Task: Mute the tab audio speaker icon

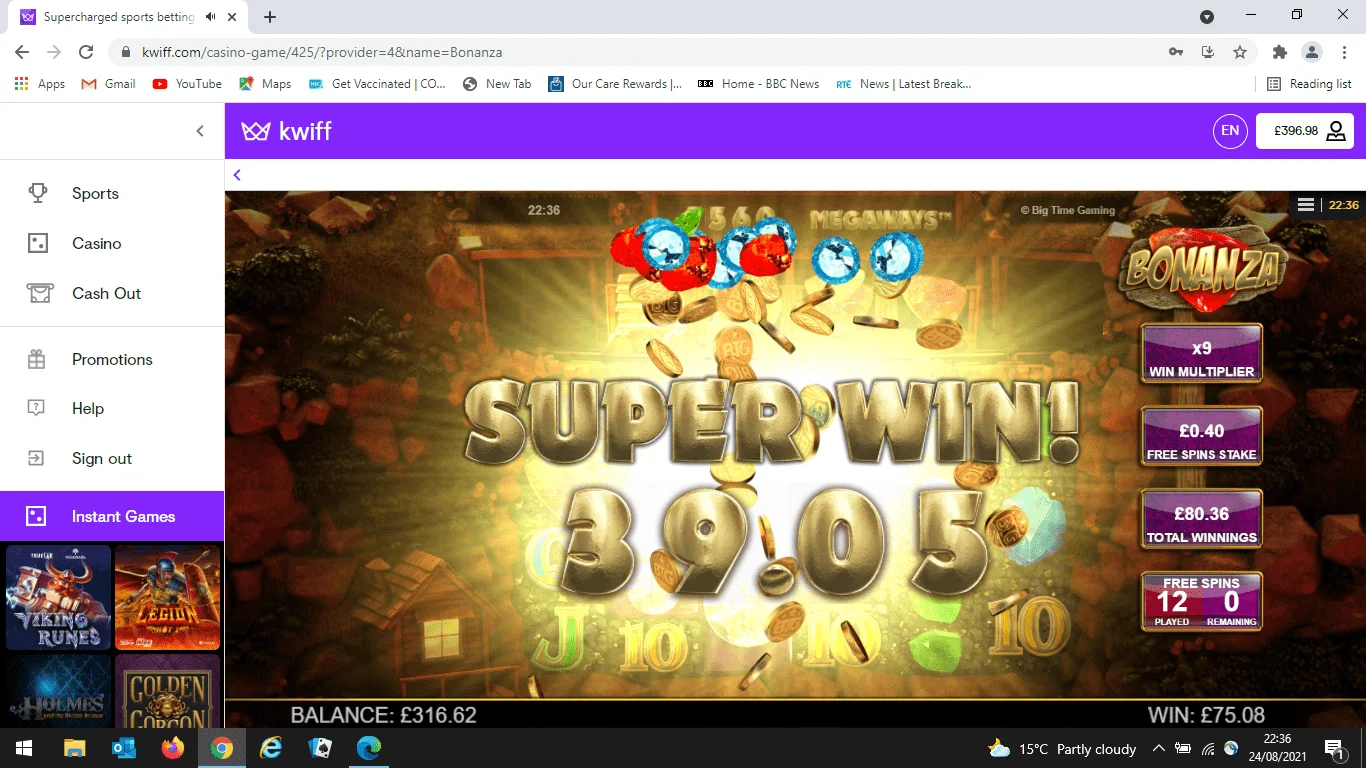Action: (211, 17)
